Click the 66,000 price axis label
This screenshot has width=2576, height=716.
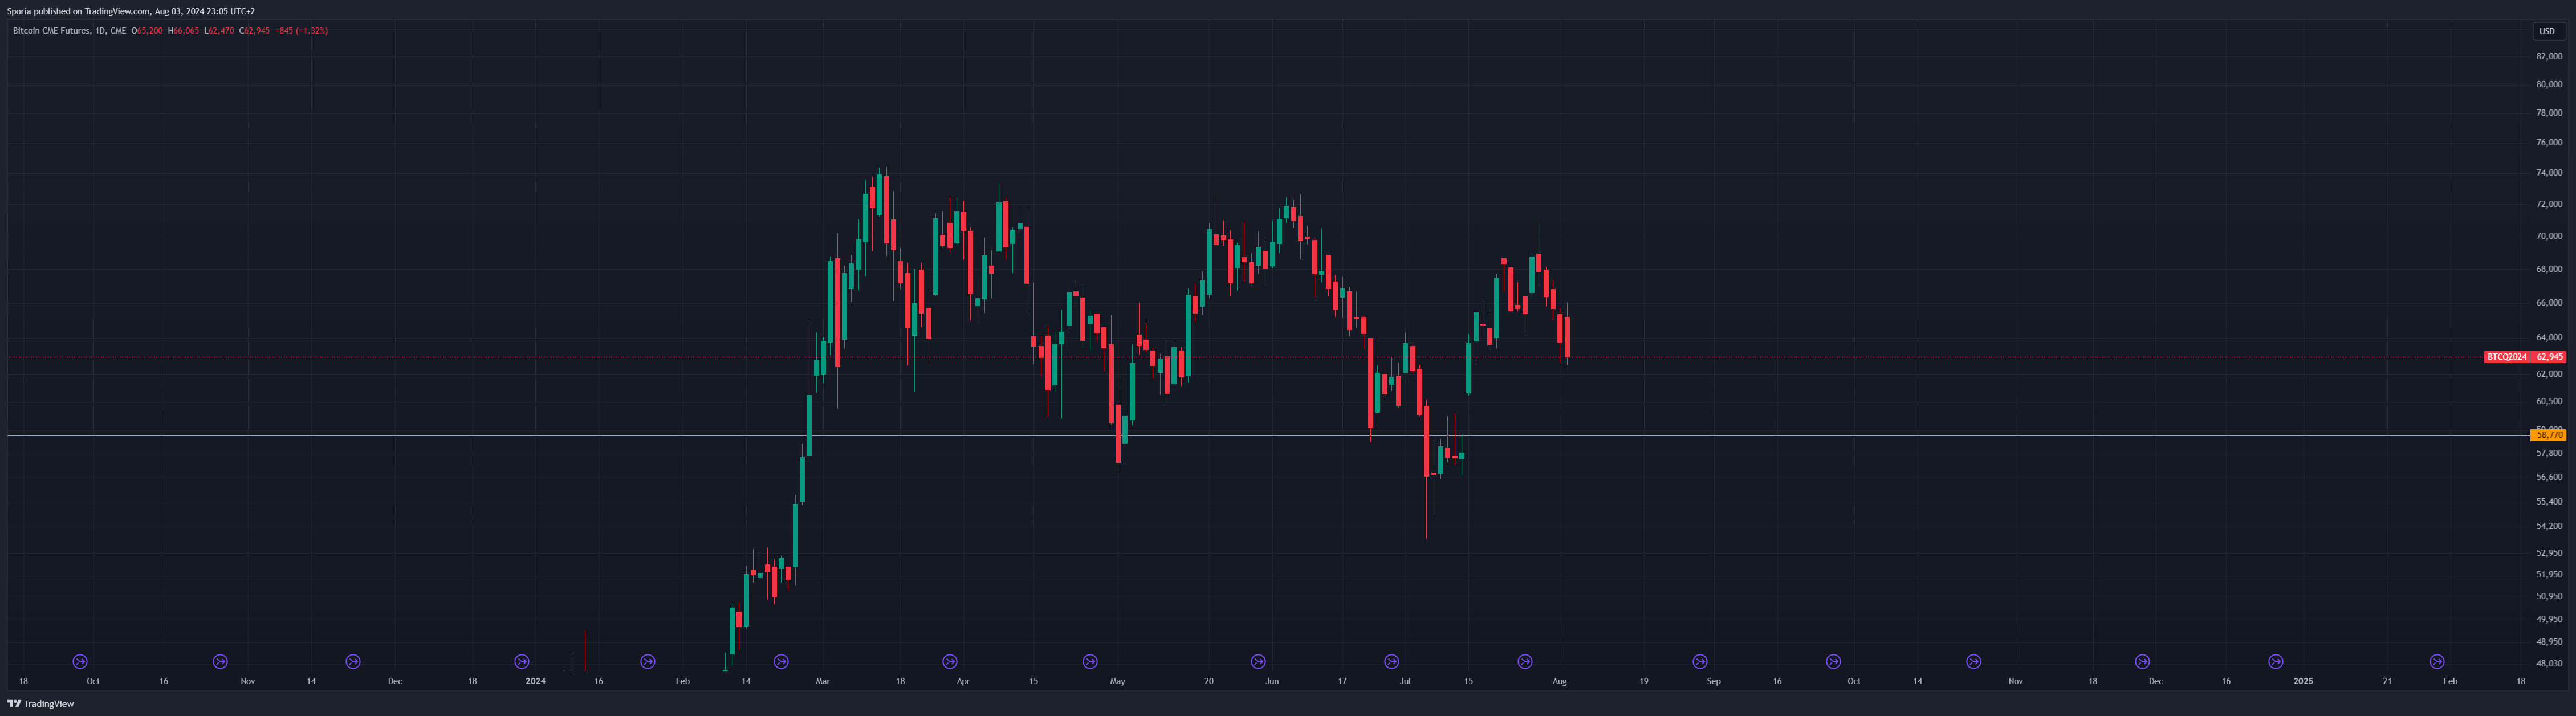[2549, 303]
